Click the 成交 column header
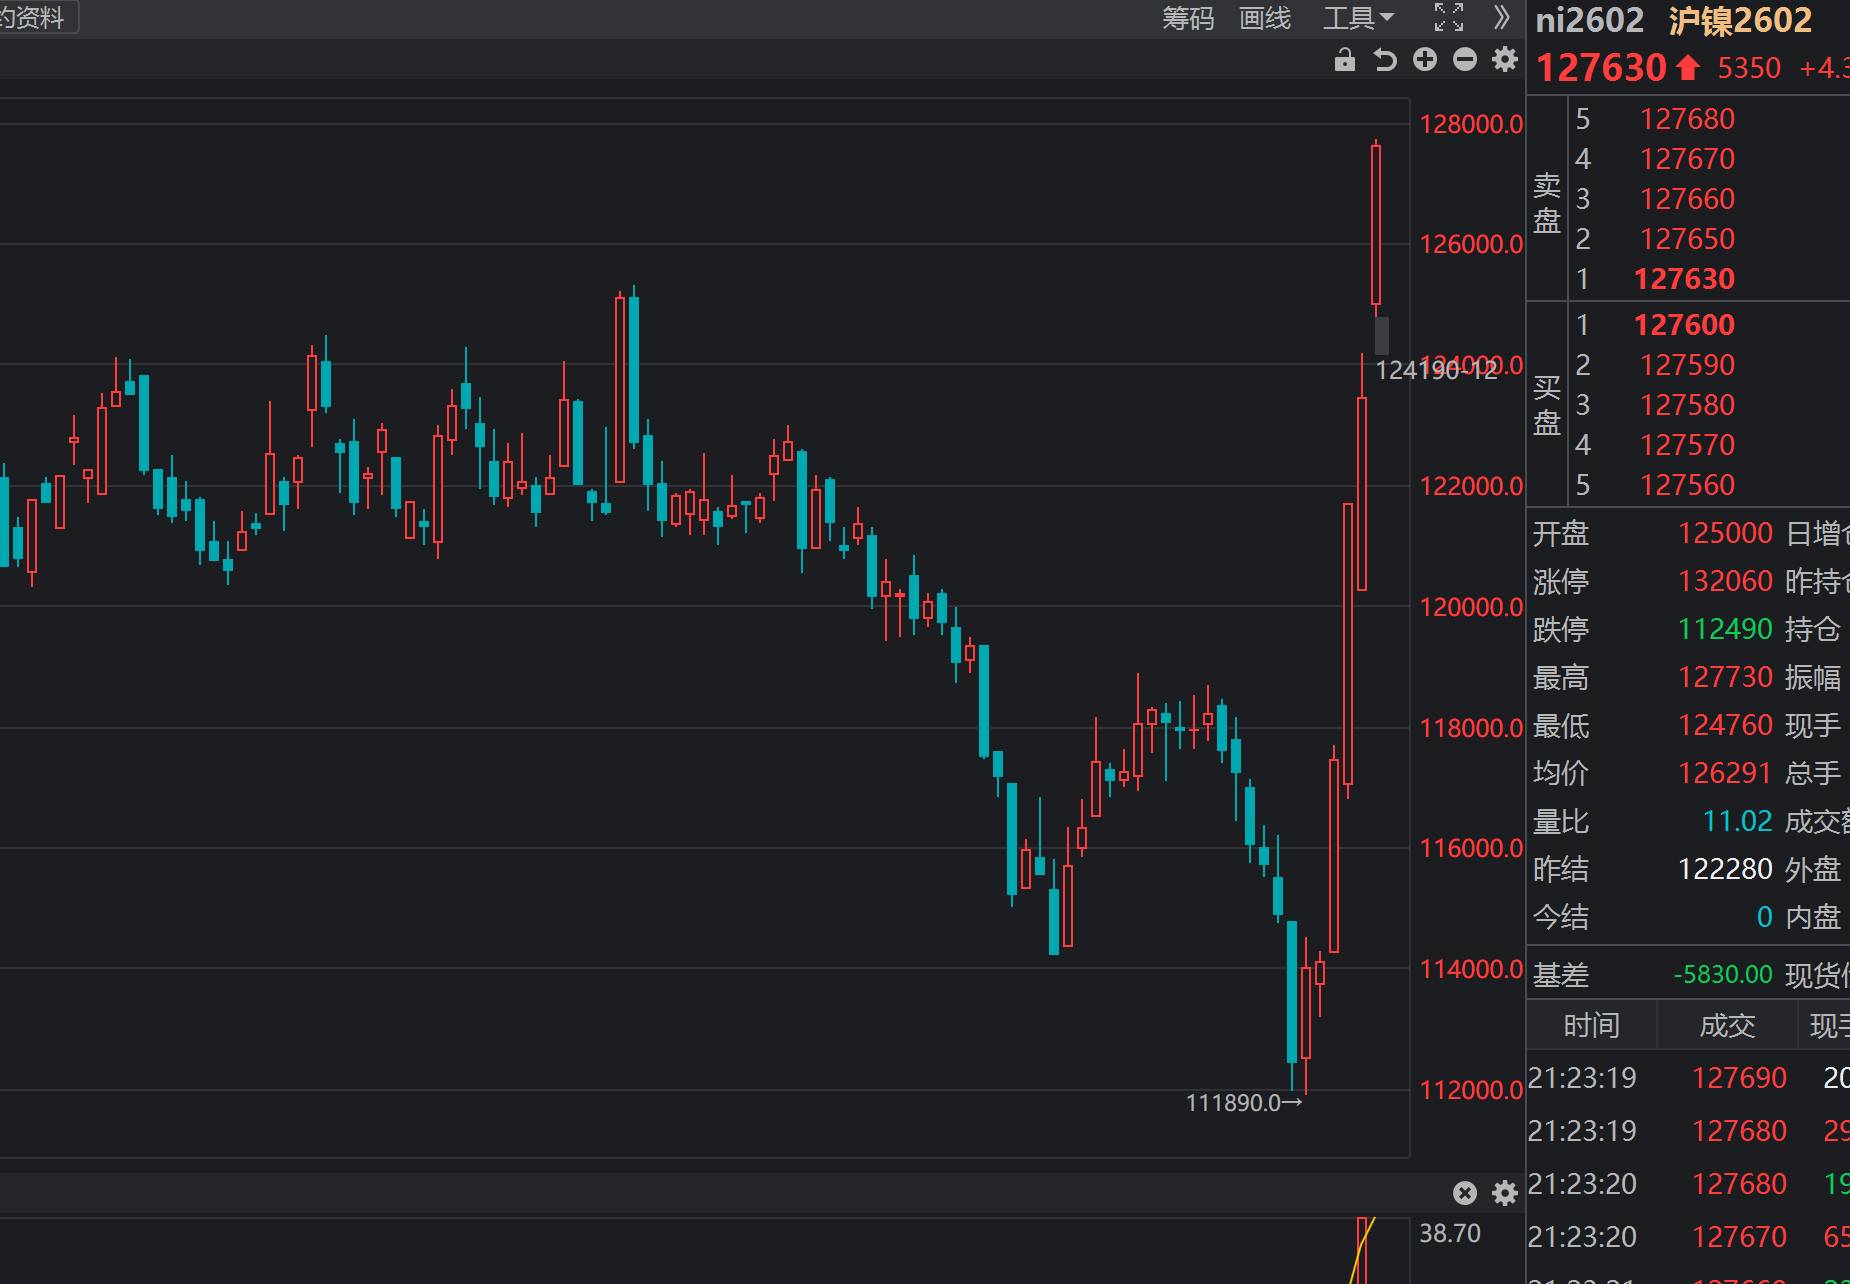 coord(1727,1025)
